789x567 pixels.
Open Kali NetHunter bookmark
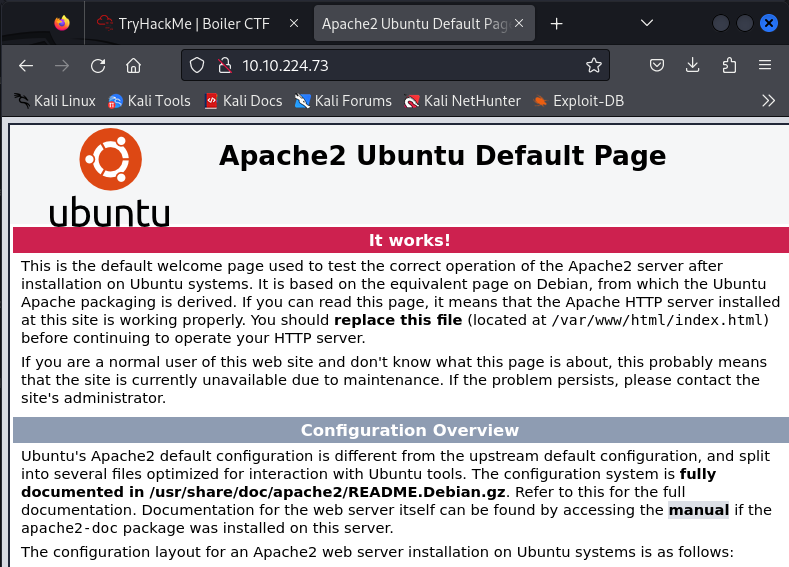coord(462,101)
